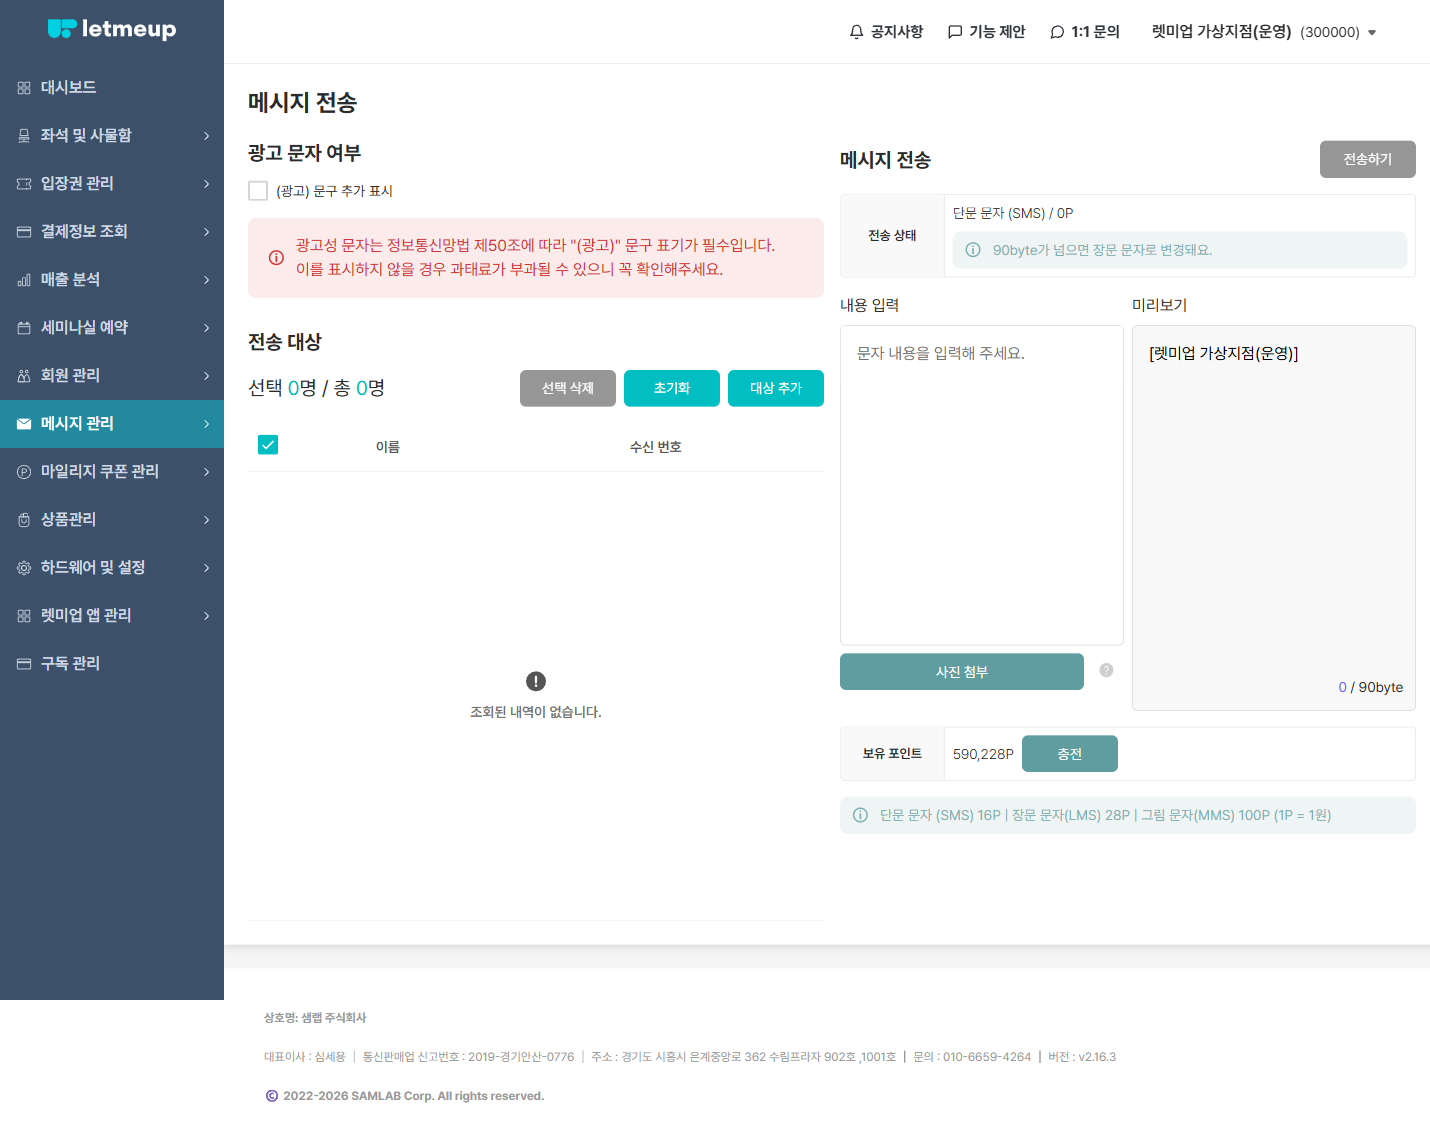Click the calendar icon beside 세미나실 예약
This screenshot has width=1430, height=1144.
click(24, 328)
